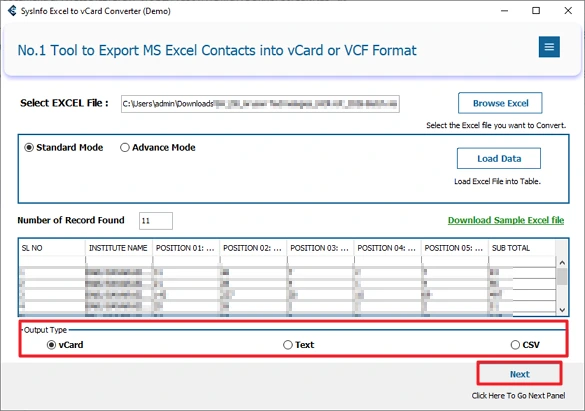Click the SL NO column header
The height and width of the screenshot is (411, 585).
pos(51,248)
